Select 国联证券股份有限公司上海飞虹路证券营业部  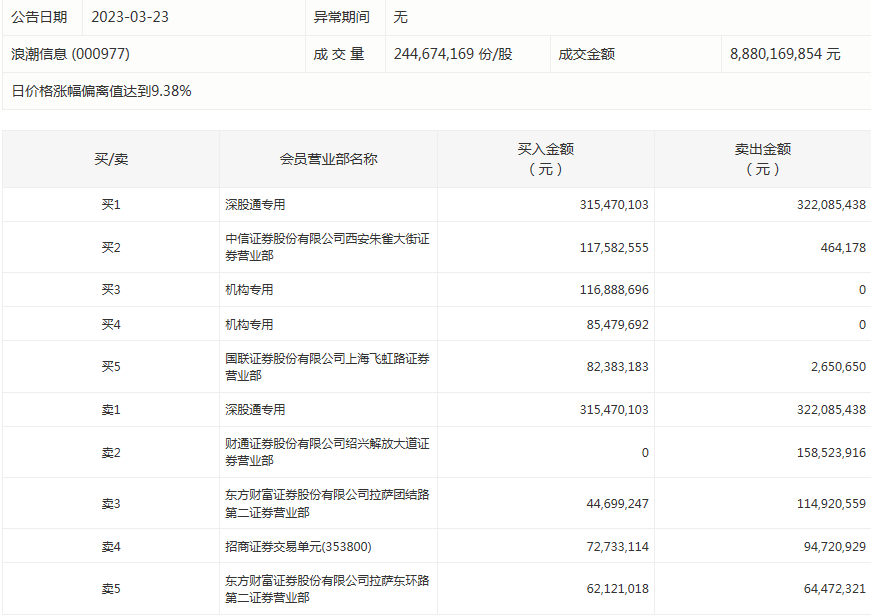pyautogui.click(x=327, y=368)
